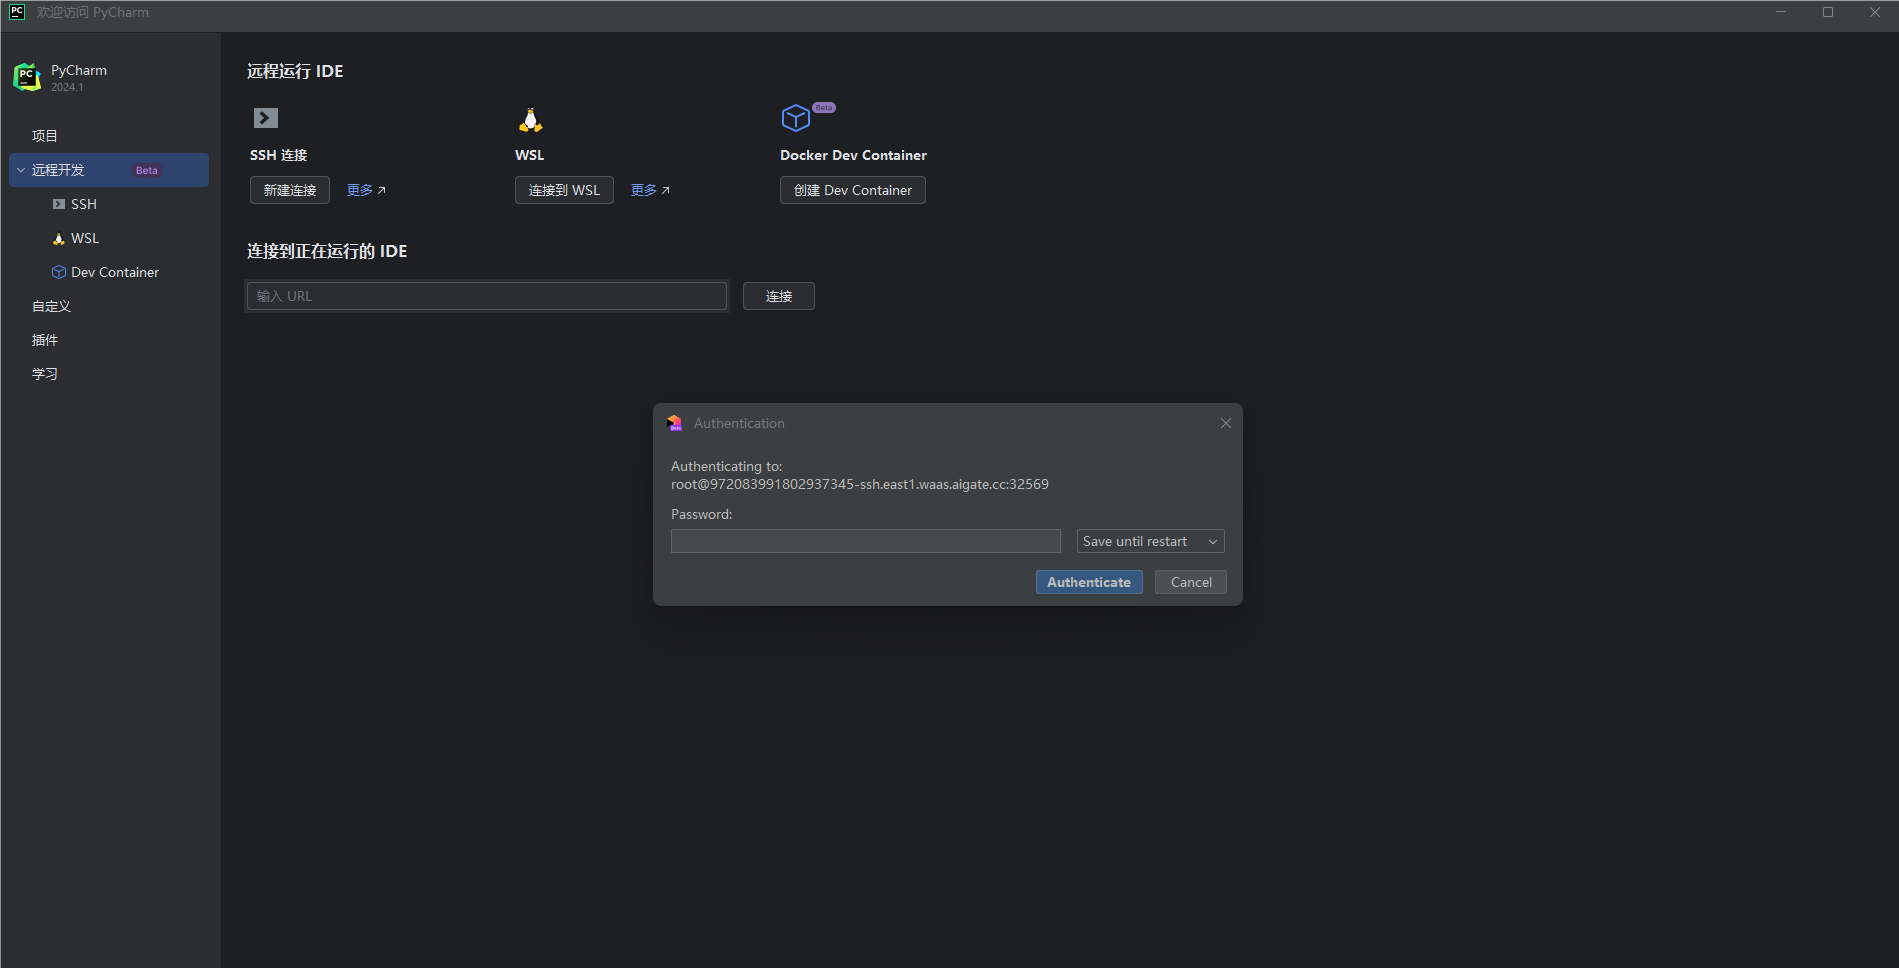Click the SSH terminal icon in main panel

[265, 118]
